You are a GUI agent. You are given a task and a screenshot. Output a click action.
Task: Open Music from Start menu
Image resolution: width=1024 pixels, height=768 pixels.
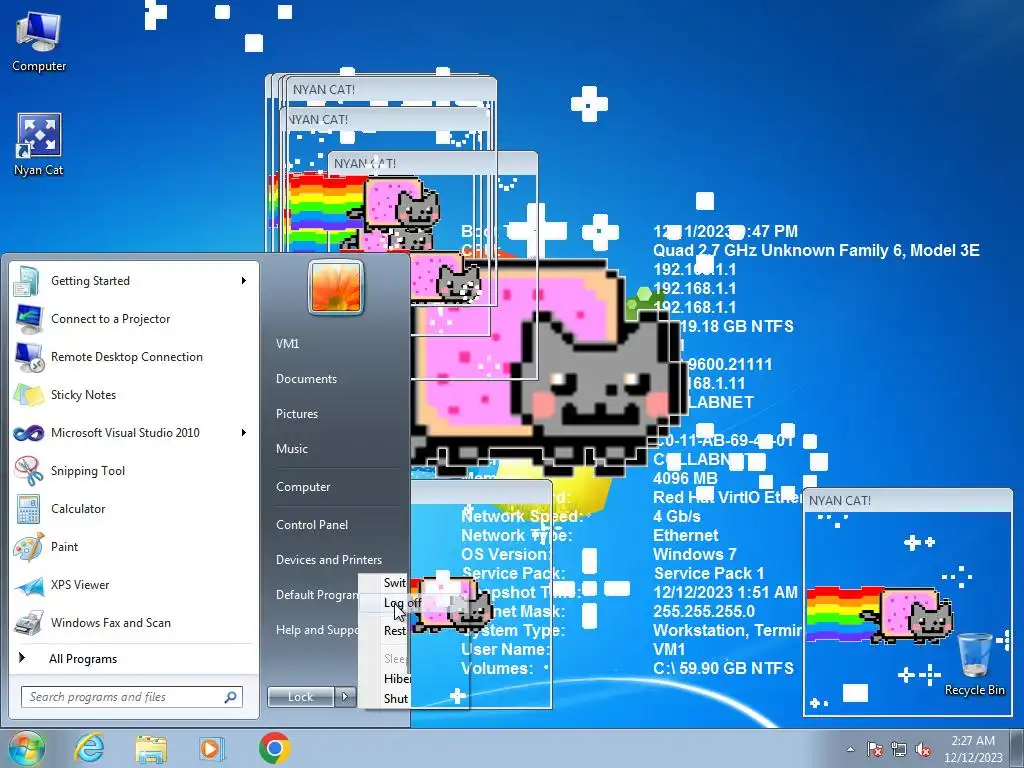pos(291,449)
